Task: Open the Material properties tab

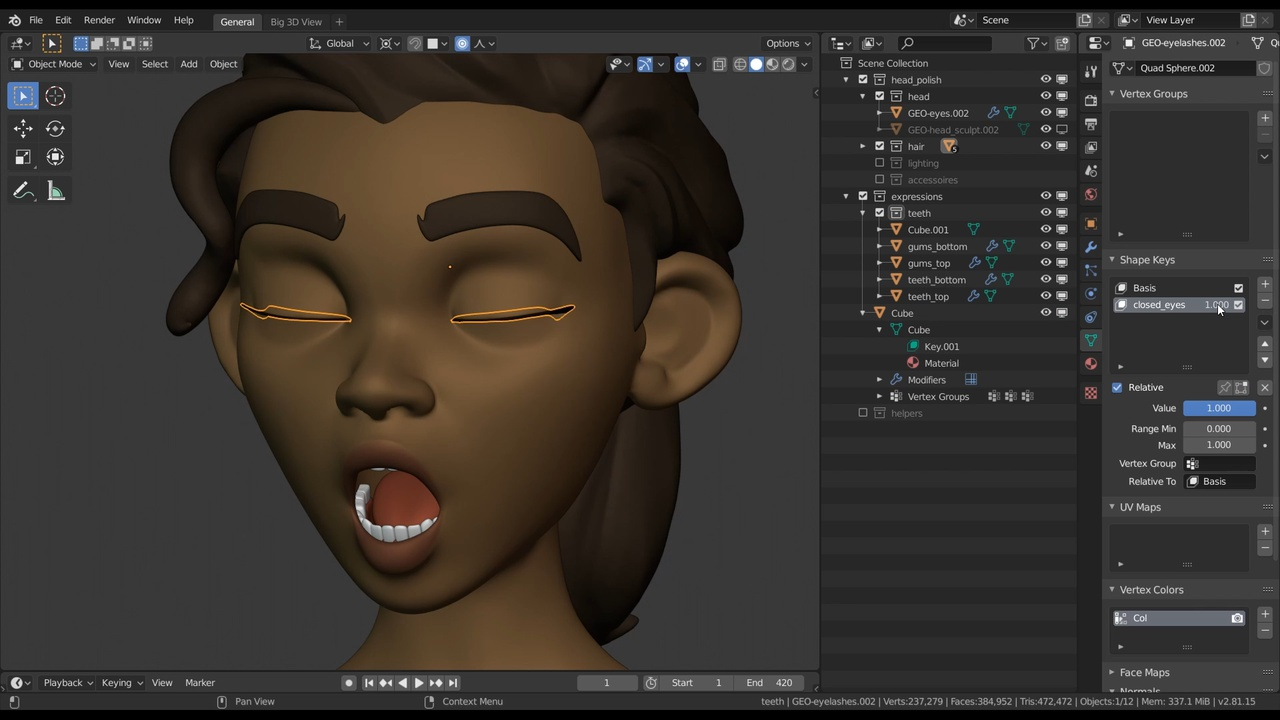Action: point(1090,364)
